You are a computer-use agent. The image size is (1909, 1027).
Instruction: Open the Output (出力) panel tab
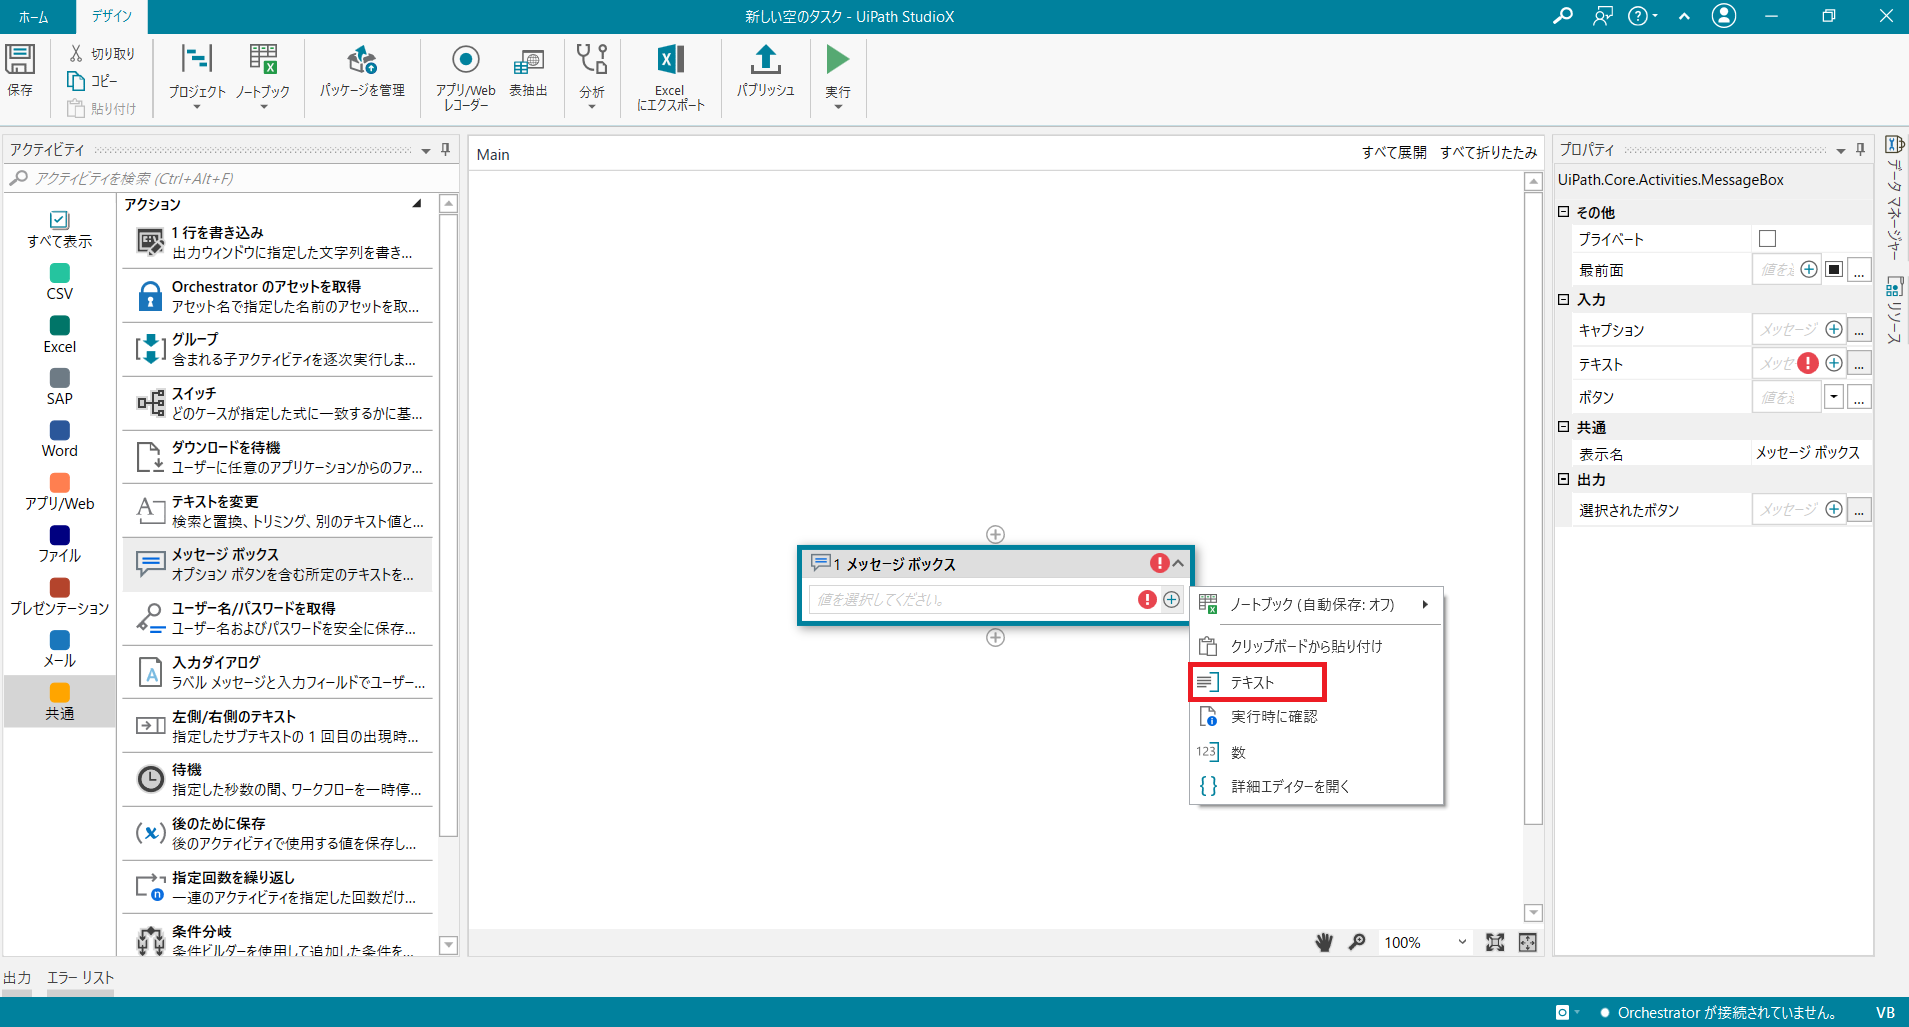tap(17, 978)
